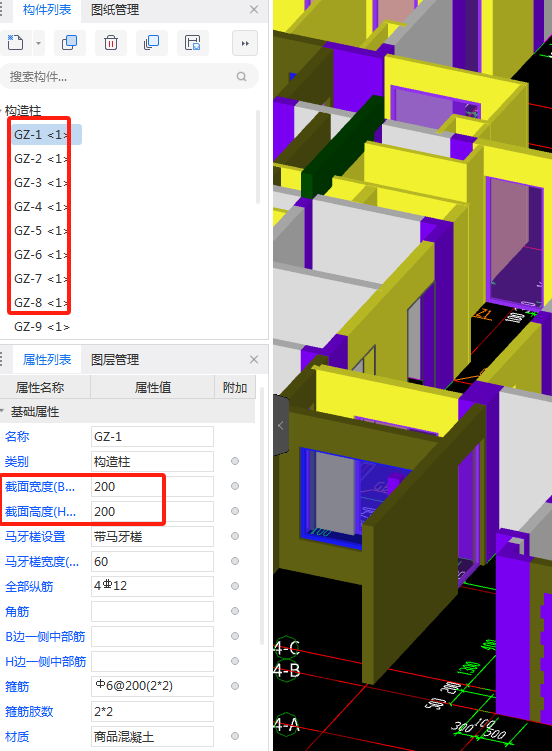
Task: Open 马牙槎设置 value 带马牙槎
Action: point(152,536)
